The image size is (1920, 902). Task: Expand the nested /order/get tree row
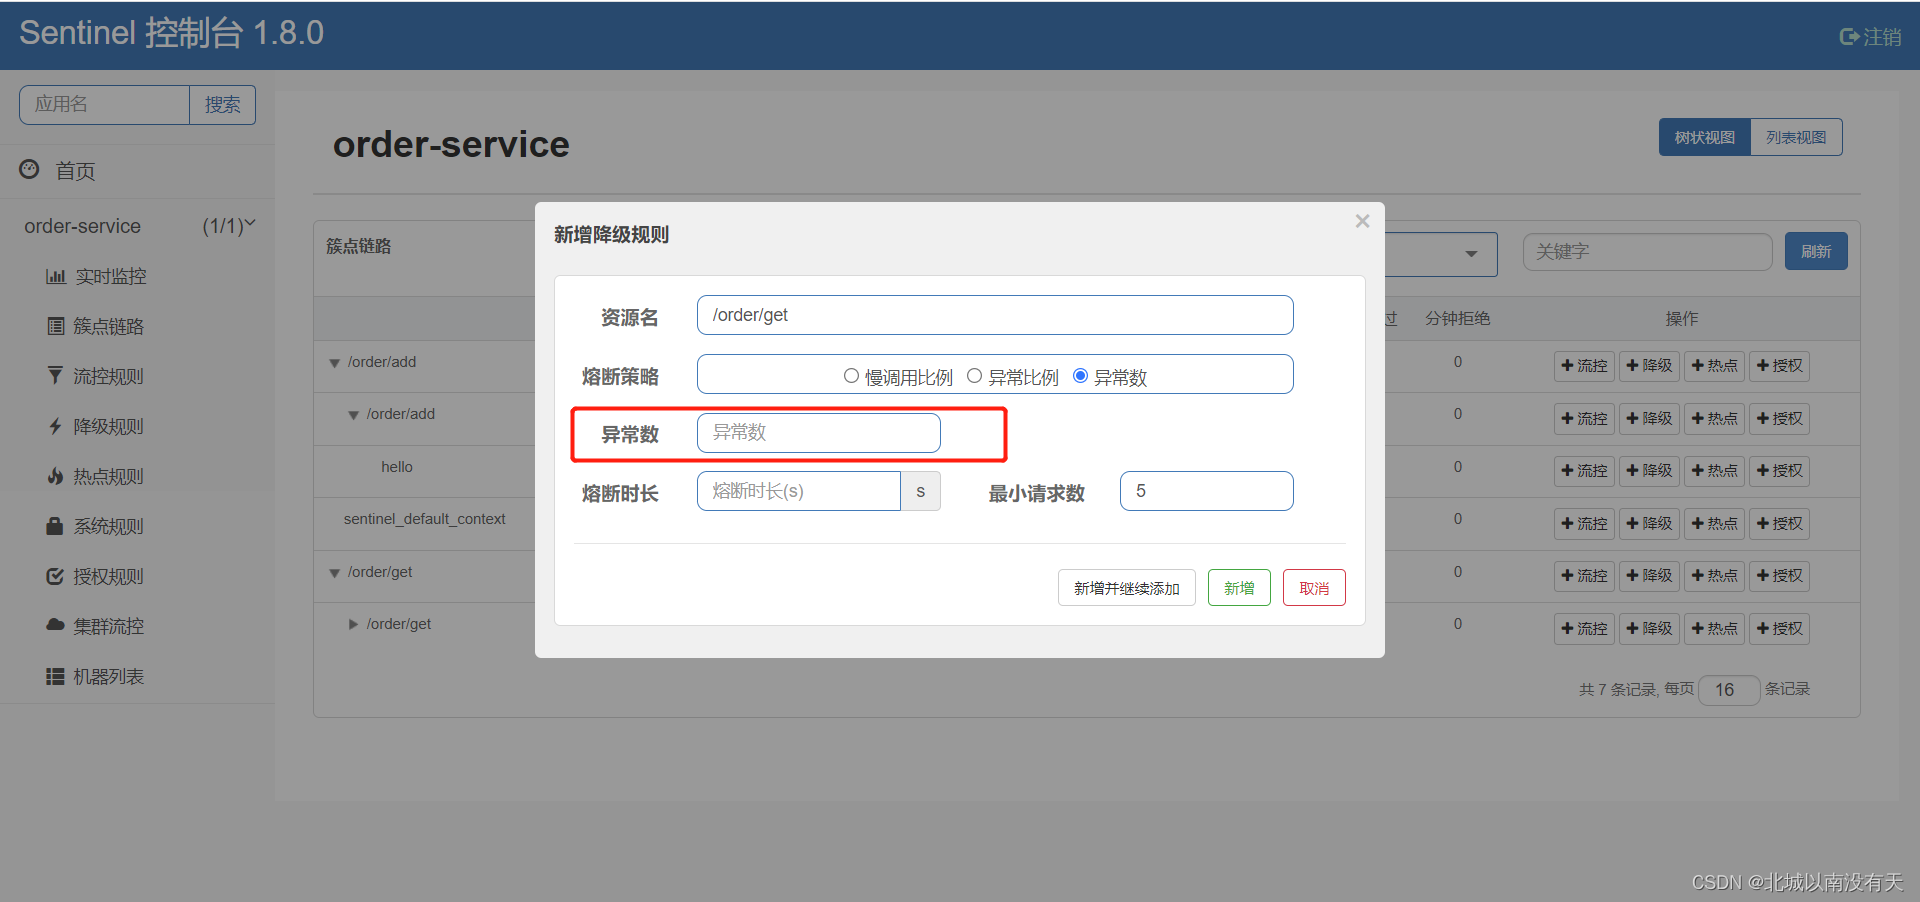click(353, 624)
